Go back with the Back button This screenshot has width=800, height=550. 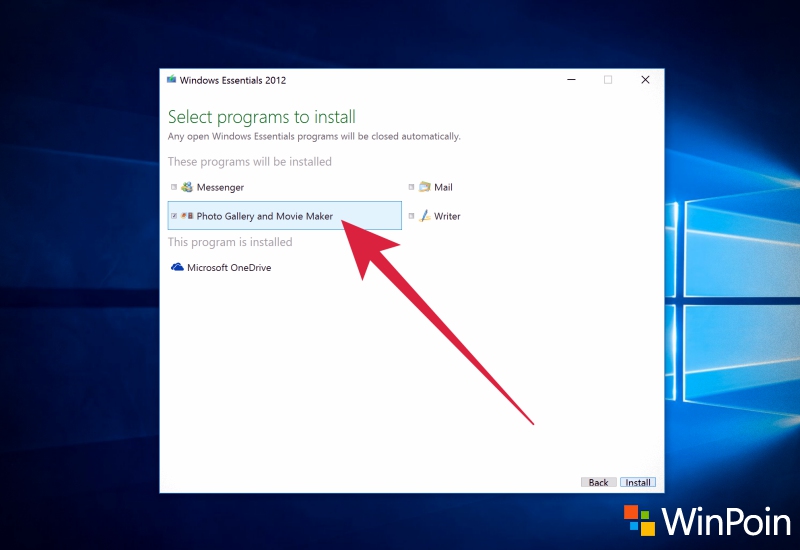click(x=598, y=482)
